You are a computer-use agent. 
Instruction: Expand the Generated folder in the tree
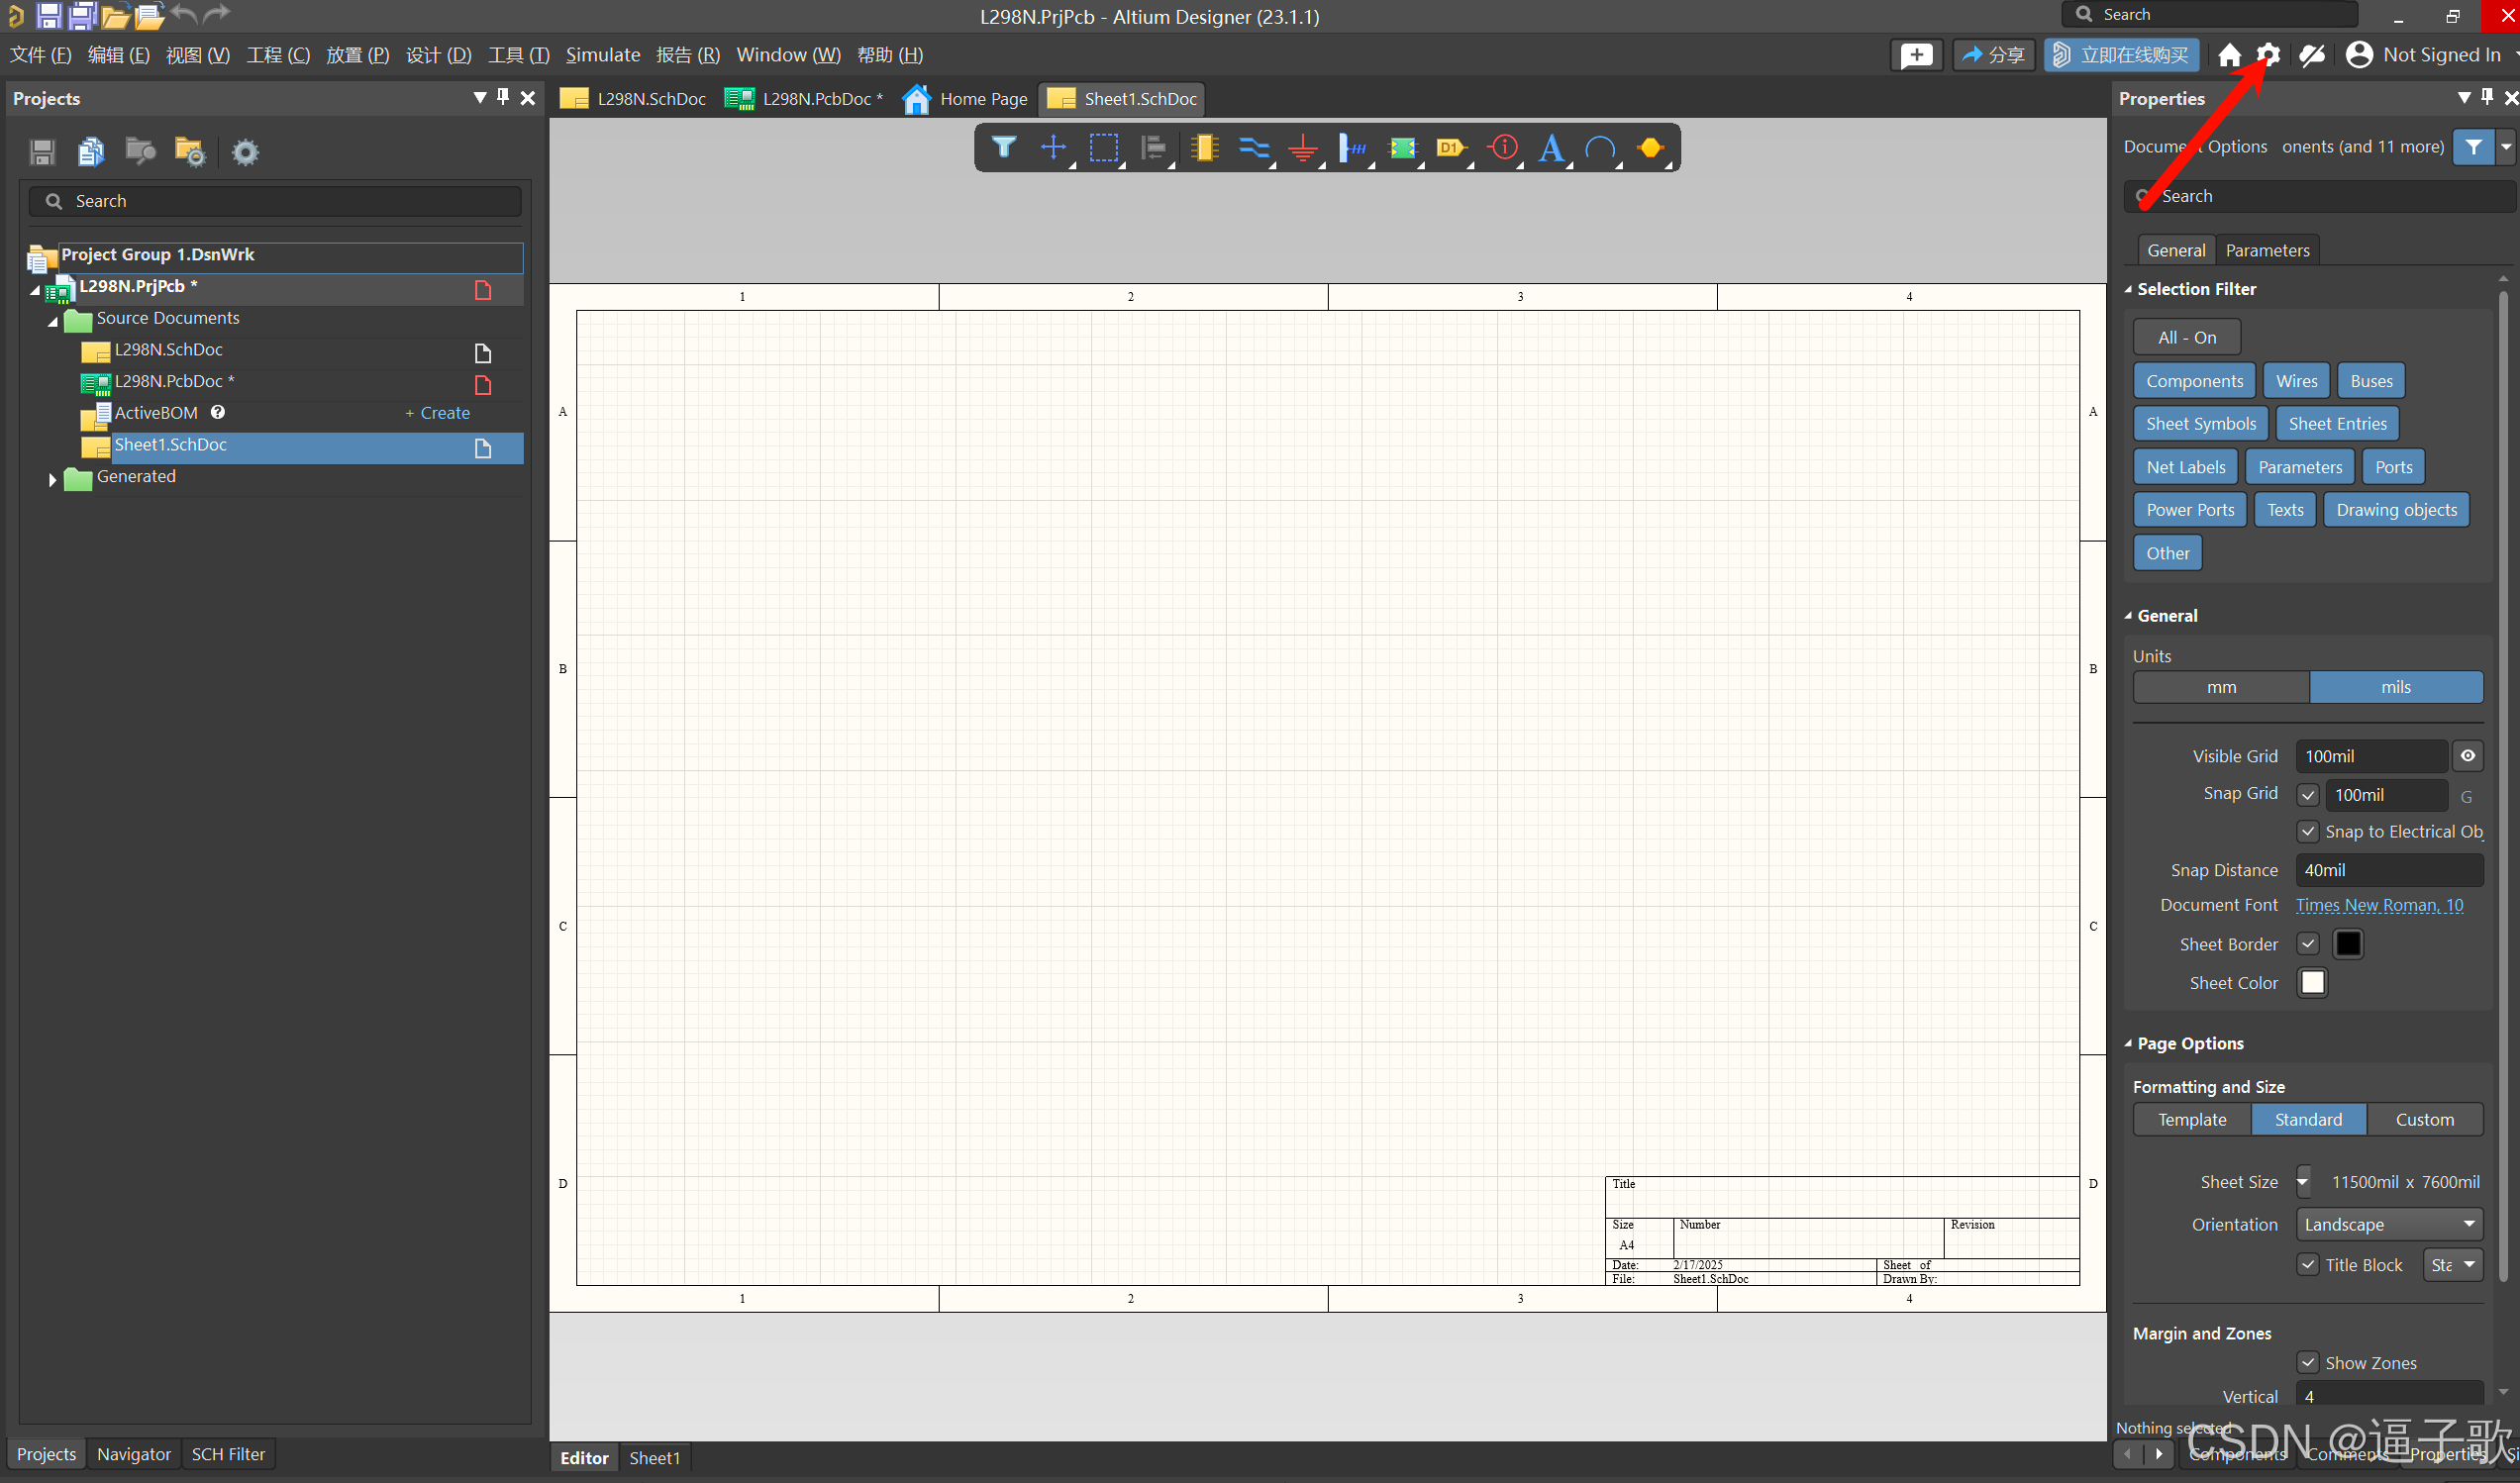coord(53,479)
